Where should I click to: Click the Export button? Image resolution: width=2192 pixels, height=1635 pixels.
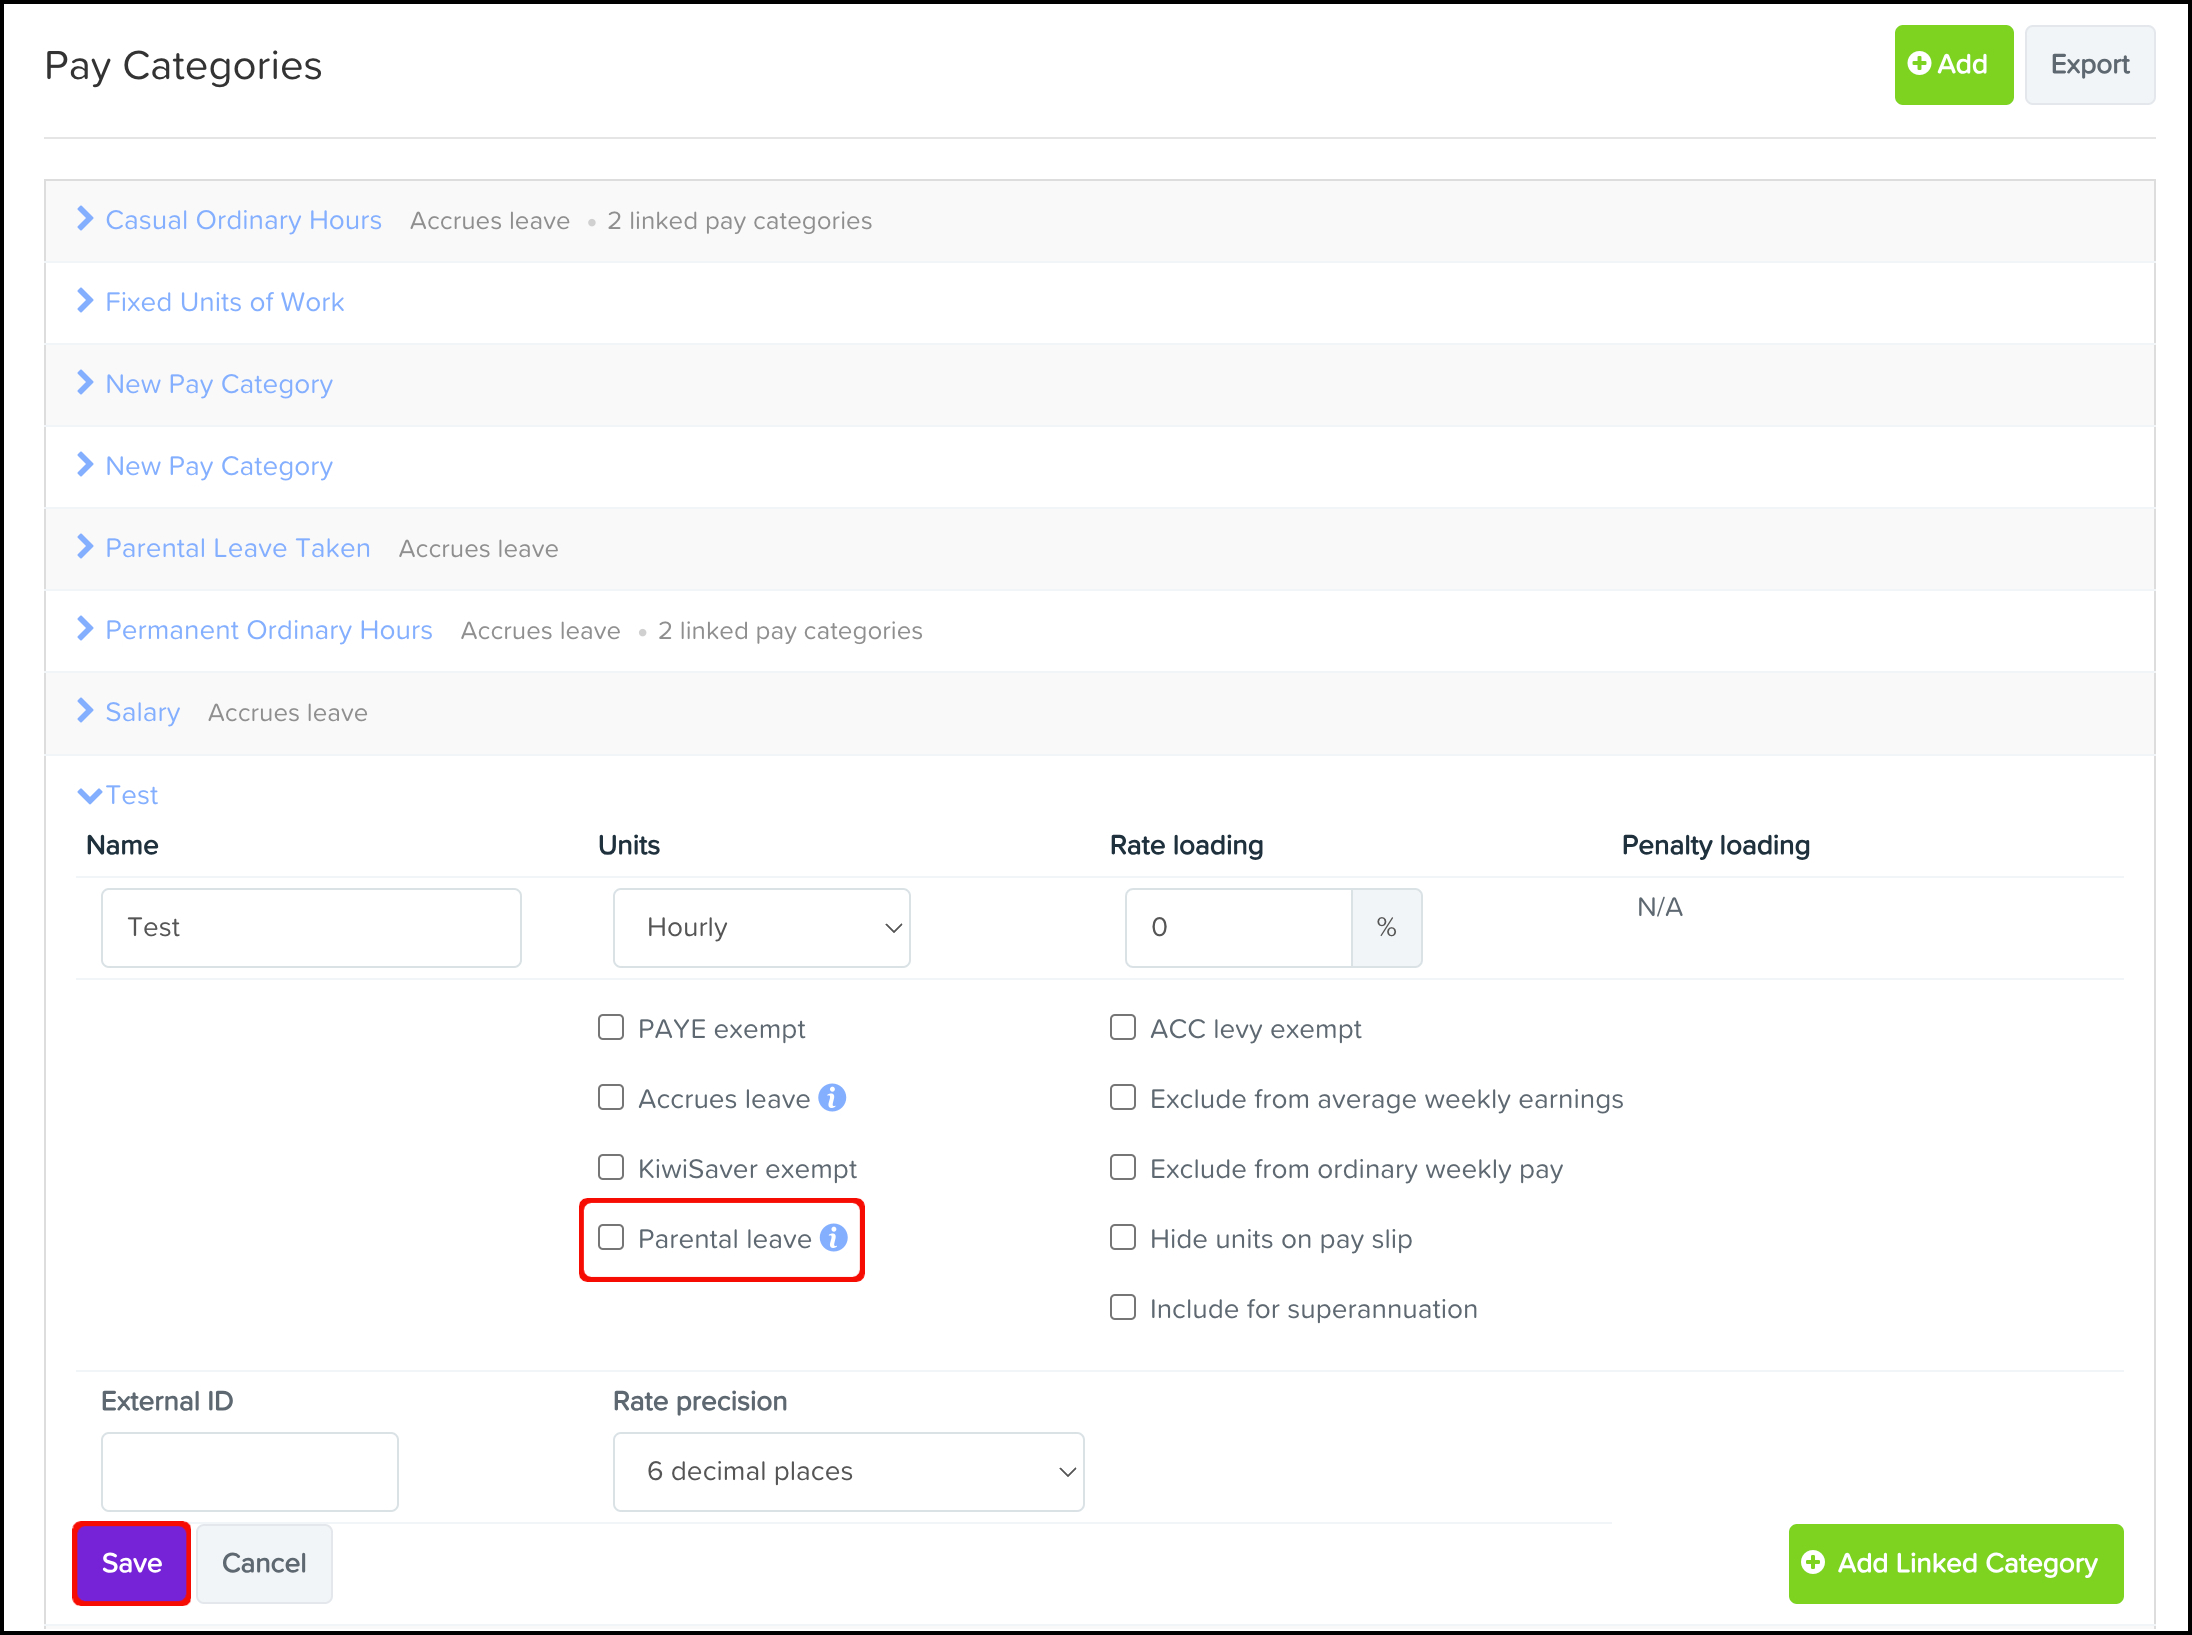coord(2089,65)
